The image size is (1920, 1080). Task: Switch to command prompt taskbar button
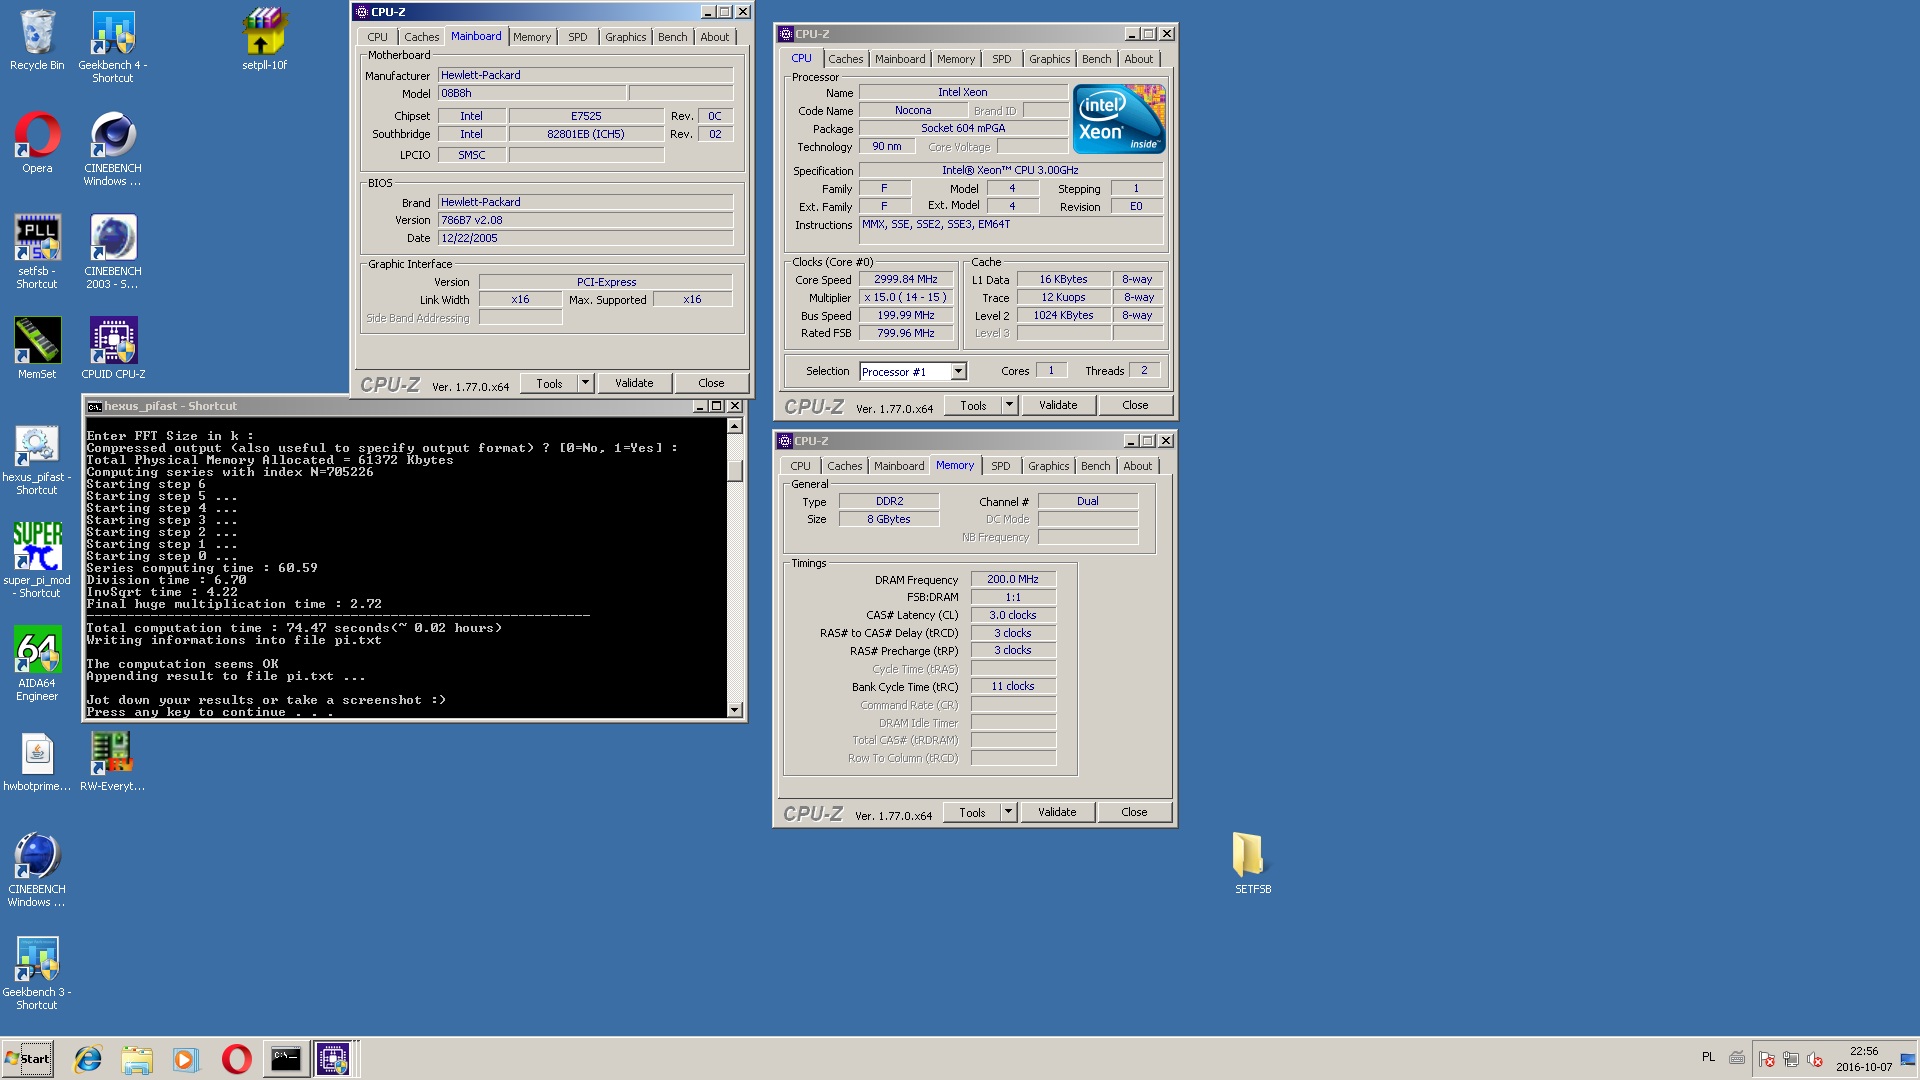pos(285,1059)
